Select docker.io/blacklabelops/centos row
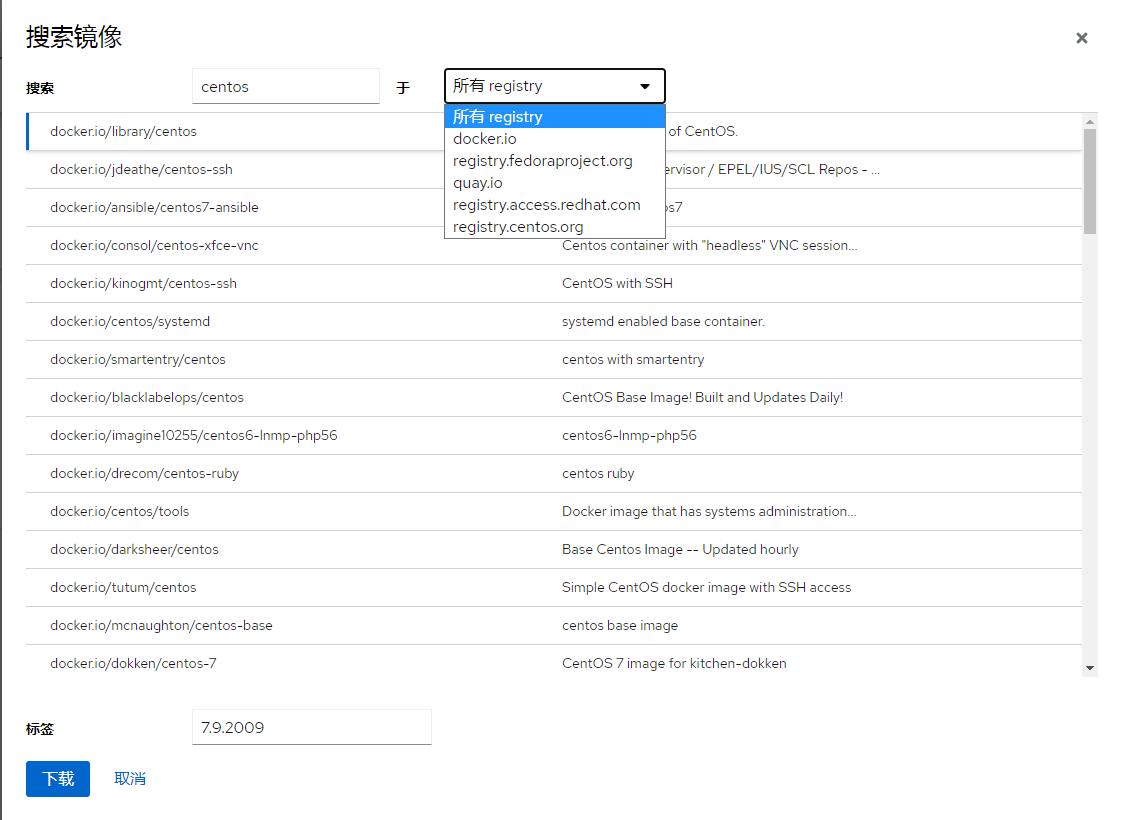1122x820 pixels. tap(554, 397)
